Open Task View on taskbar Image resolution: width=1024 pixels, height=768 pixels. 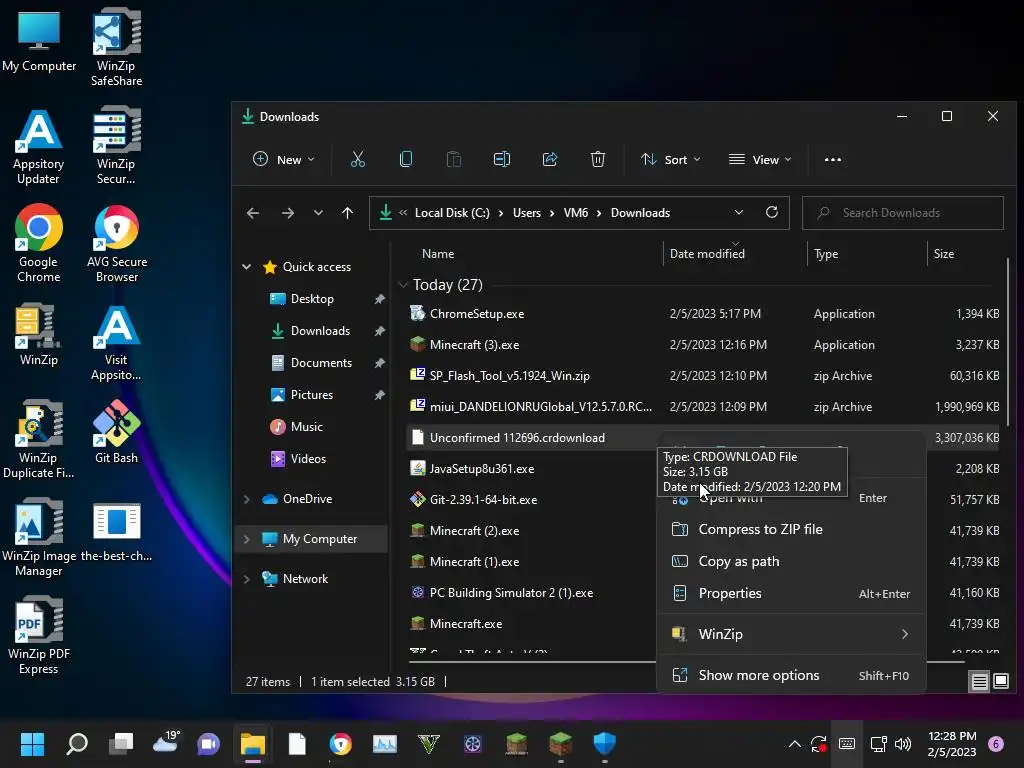coord(121,744)
